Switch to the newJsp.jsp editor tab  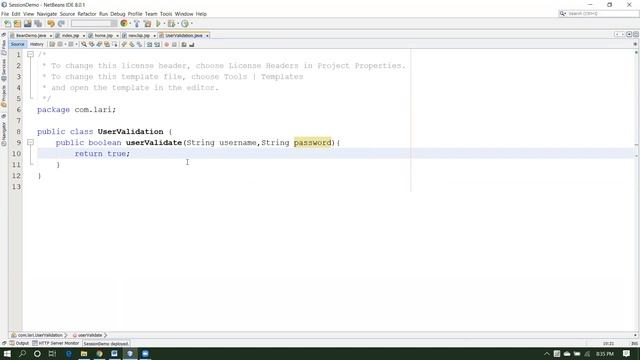tap(139, 36)
